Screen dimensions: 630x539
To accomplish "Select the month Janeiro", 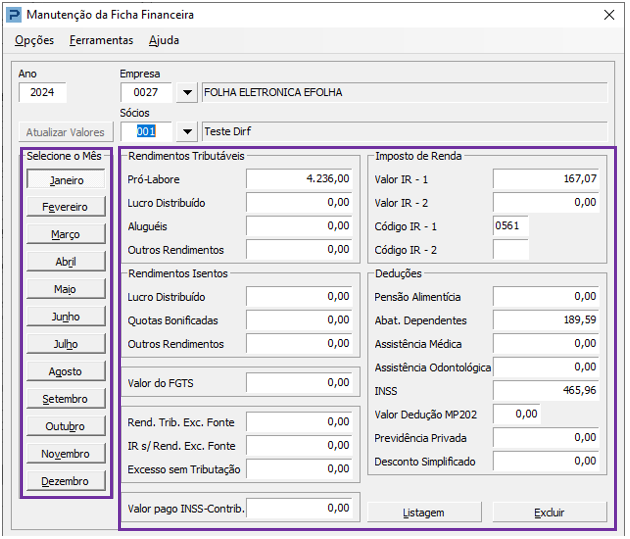I will (66, 180).
